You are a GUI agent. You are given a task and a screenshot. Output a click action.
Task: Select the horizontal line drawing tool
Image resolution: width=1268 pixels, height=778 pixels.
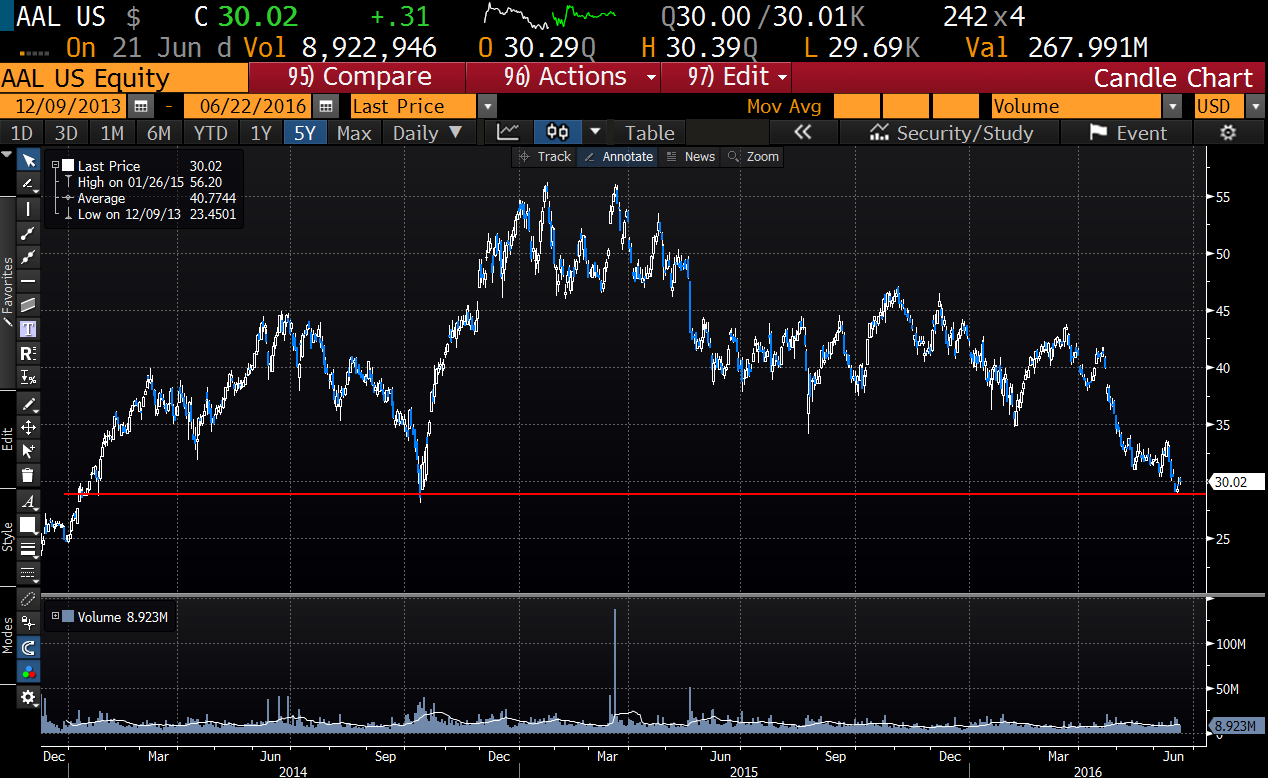(28, 280)
